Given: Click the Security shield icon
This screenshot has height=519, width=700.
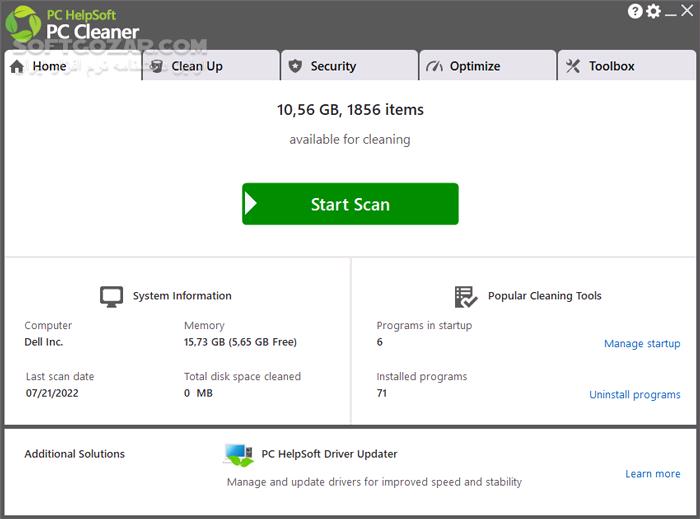Looking at the screenshot, I should click(x=295, y=66).
